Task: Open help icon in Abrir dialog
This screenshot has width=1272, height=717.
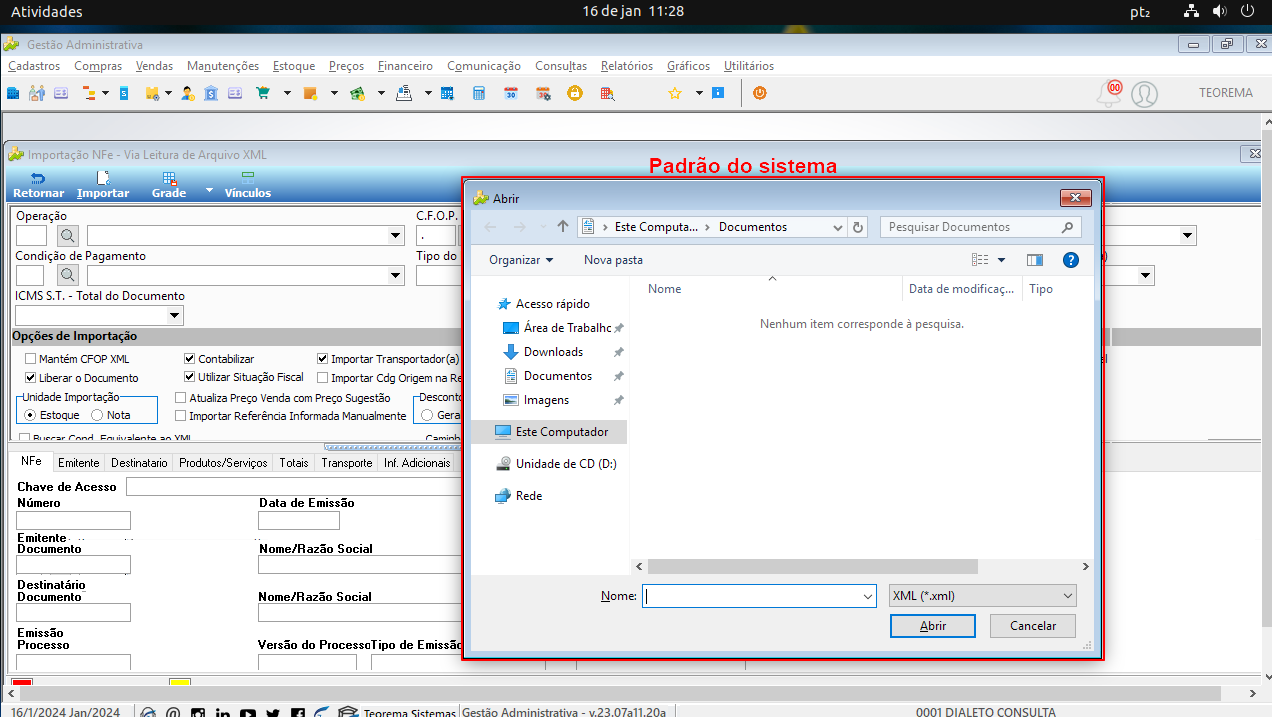Action: [x=1071, y=260]
